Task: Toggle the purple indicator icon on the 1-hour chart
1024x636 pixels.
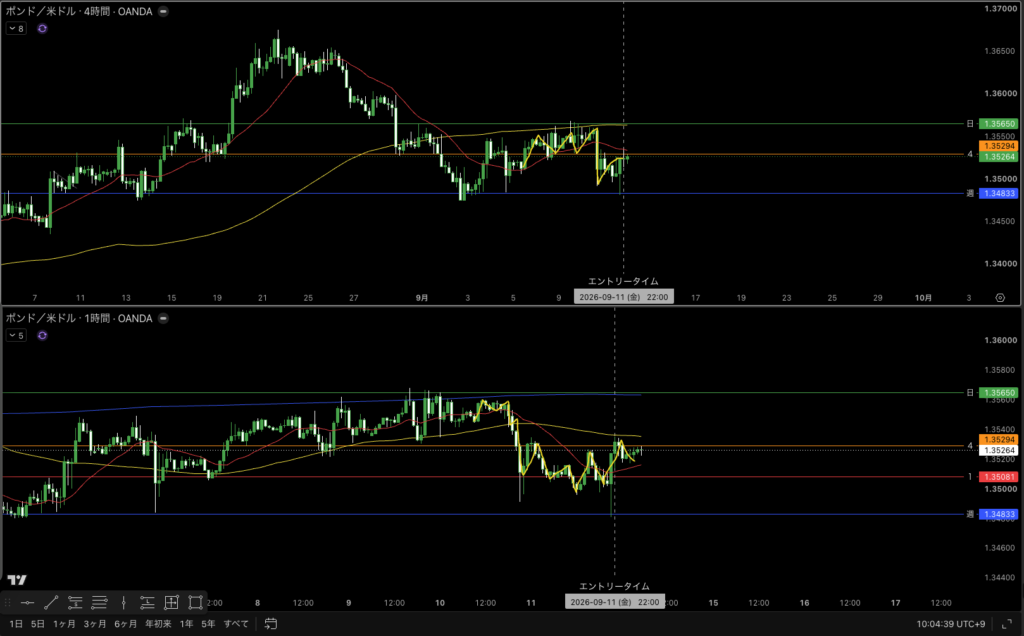Action: (42, 336)
